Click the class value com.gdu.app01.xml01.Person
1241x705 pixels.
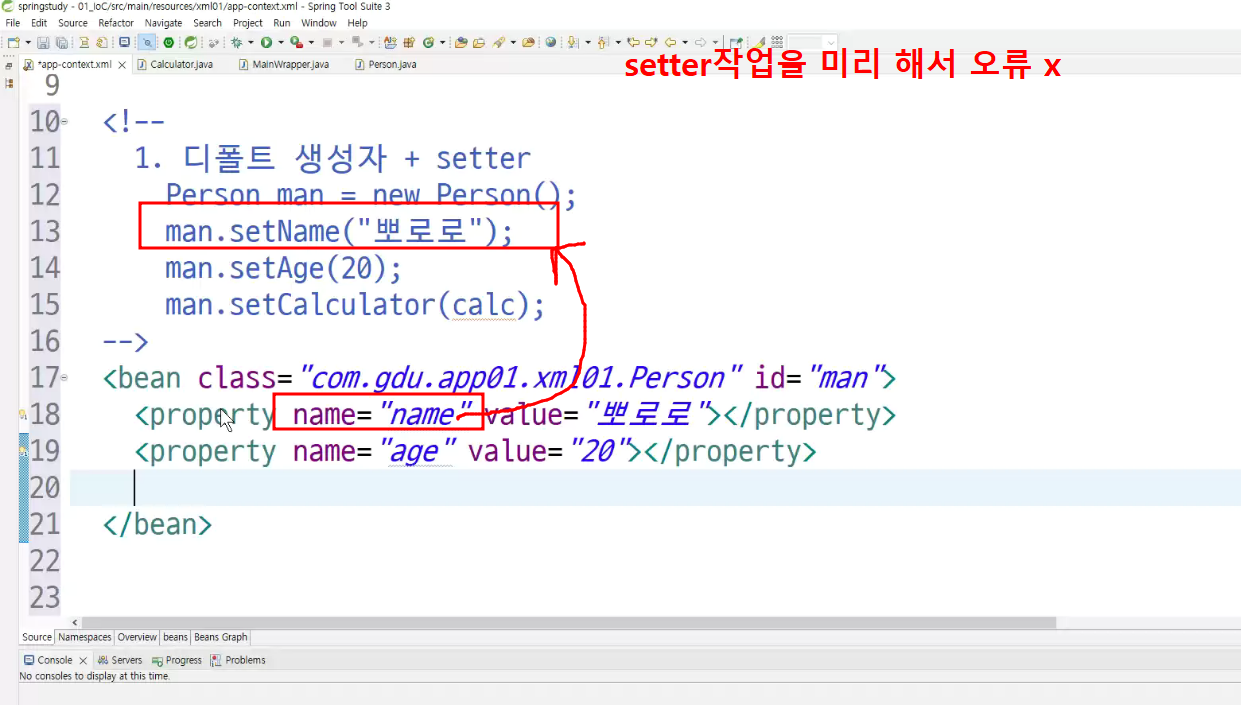[x=520, y=378]
